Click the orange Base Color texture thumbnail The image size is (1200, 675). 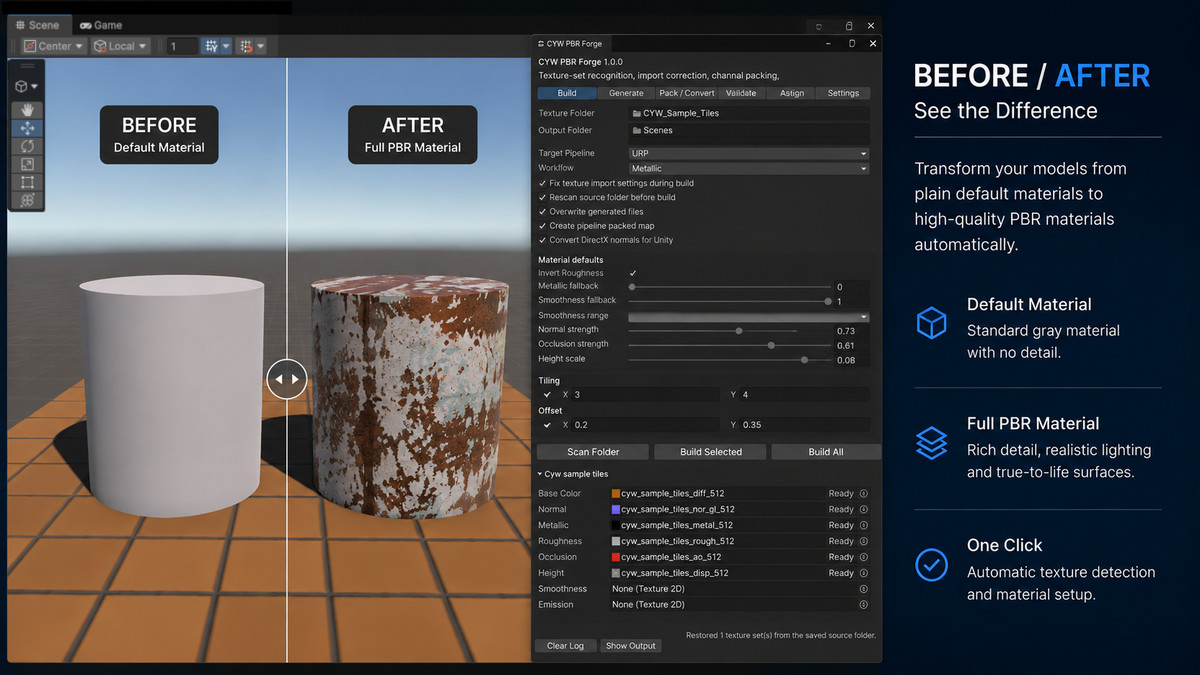pyautogui.click(x=615, y=493)
